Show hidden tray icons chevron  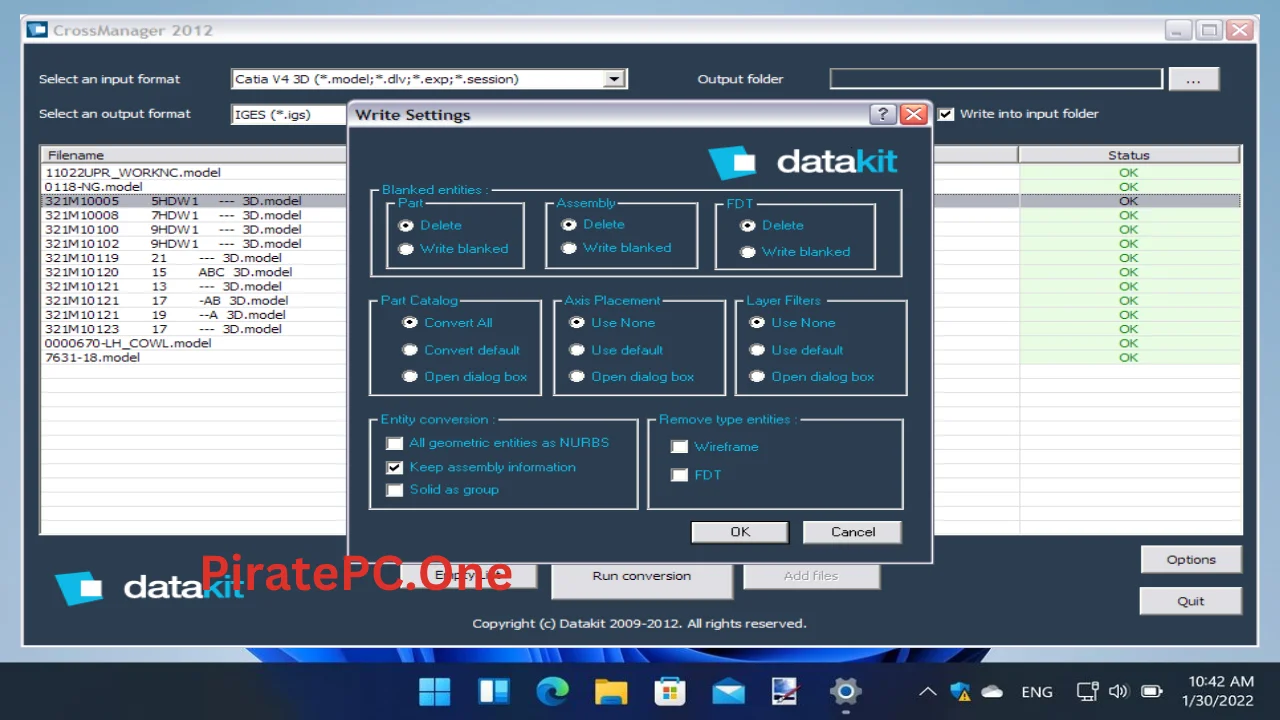click(x=928, y=691)
